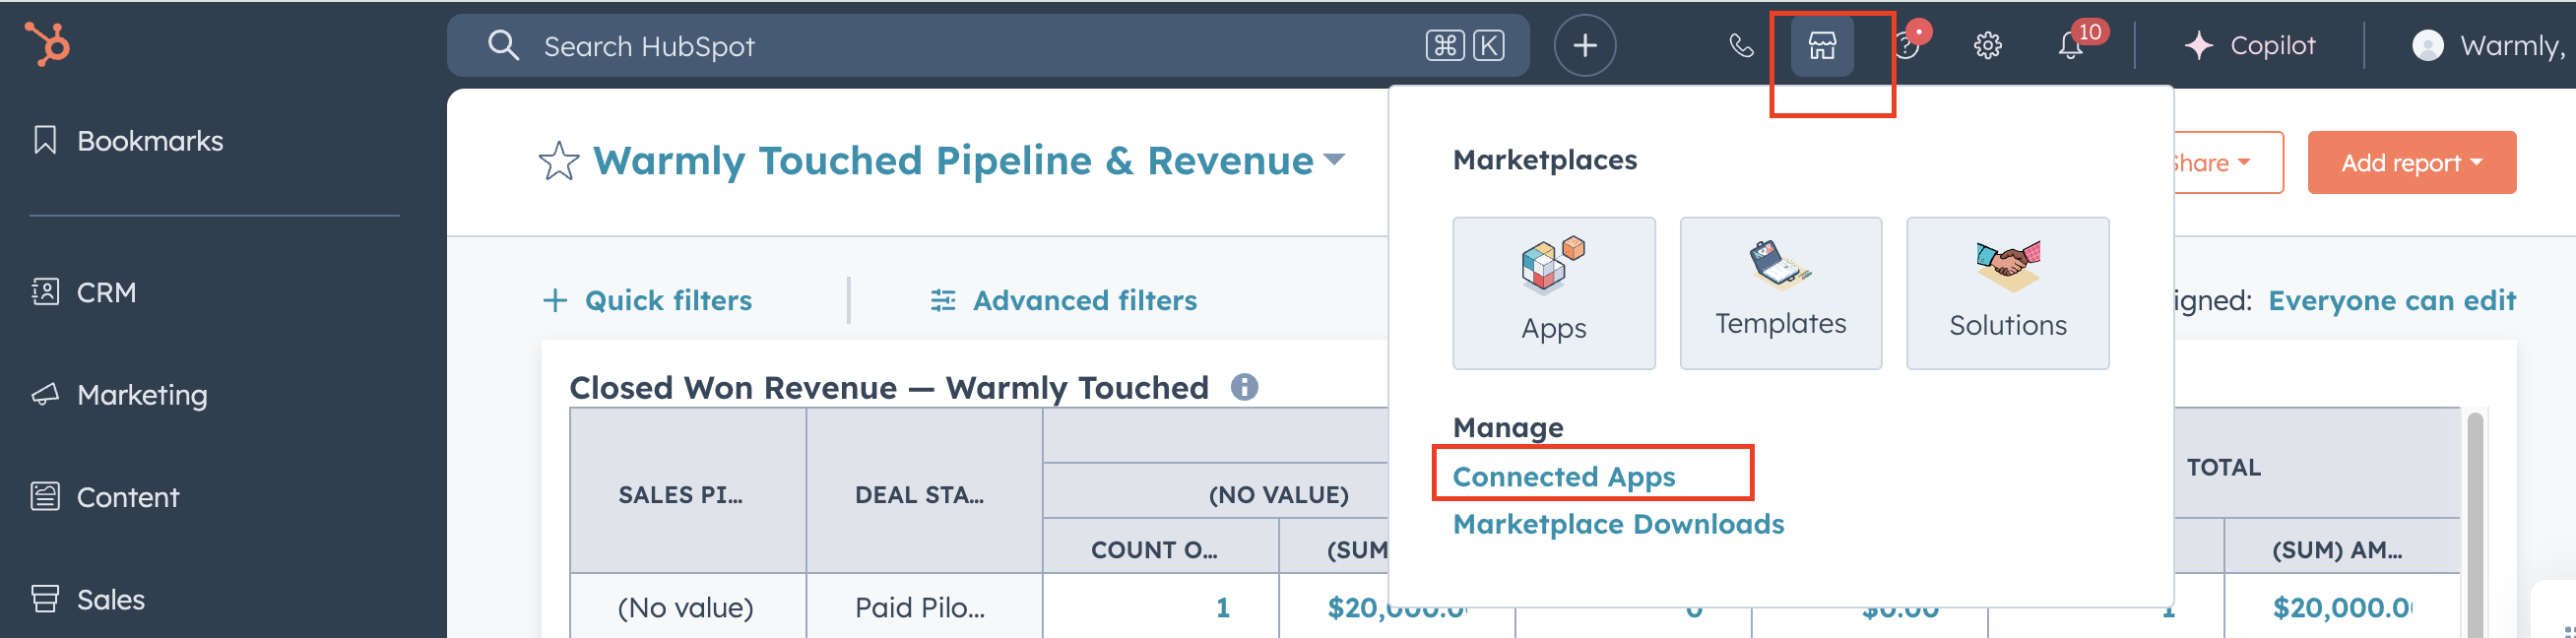
Task: Click the Marketplace Downloads link
Action: pyautogui.click(x=1617, y=524)
